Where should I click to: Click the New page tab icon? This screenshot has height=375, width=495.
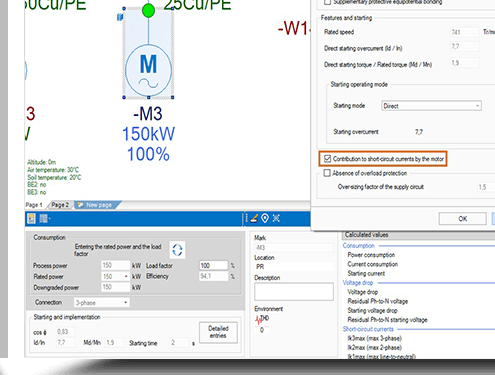click(x=80, y=205)
